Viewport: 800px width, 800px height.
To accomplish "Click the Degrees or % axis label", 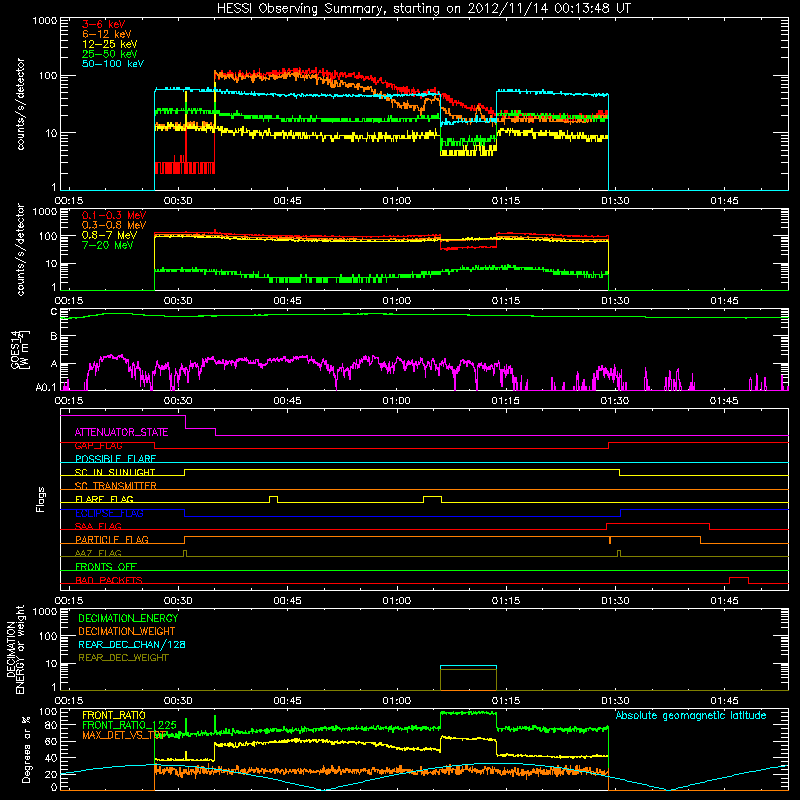I will coord(26,749).
